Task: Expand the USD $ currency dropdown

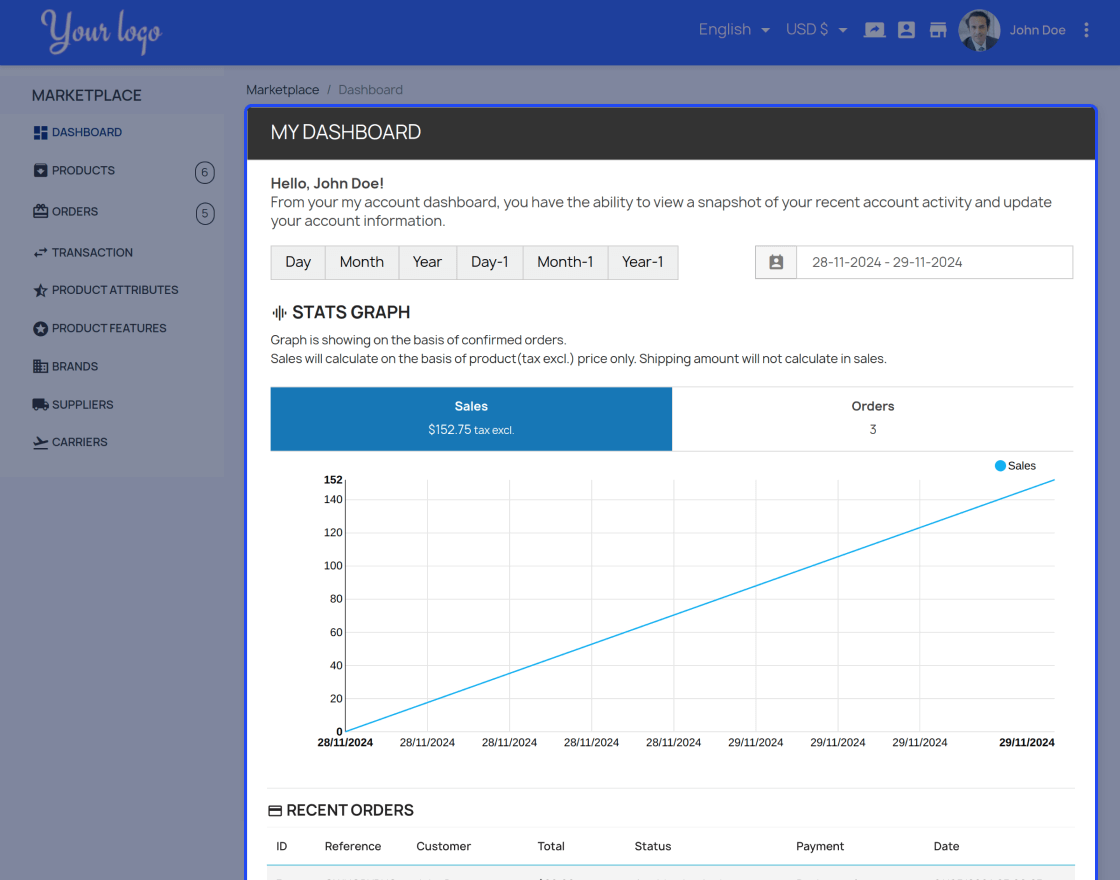Action: pos(816,30)
